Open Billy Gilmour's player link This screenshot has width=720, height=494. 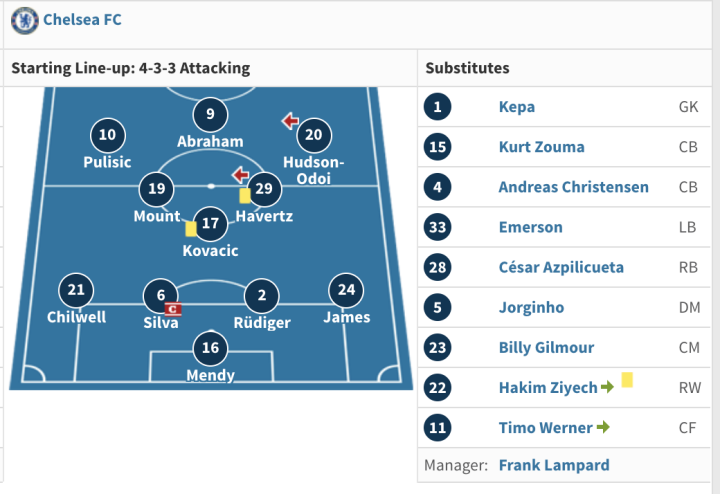click(x=546, y=348)
